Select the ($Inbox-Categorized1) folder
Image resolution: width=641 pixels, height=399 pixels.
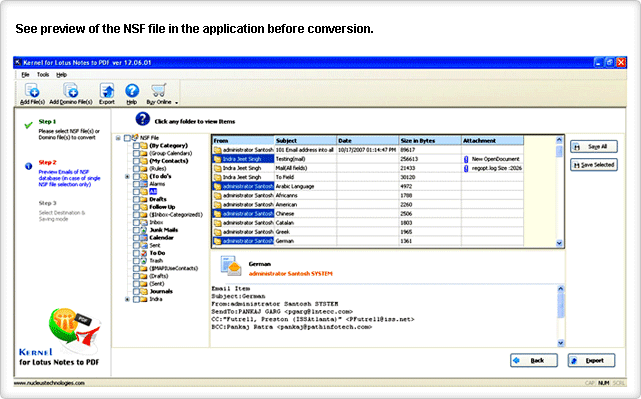176,215
